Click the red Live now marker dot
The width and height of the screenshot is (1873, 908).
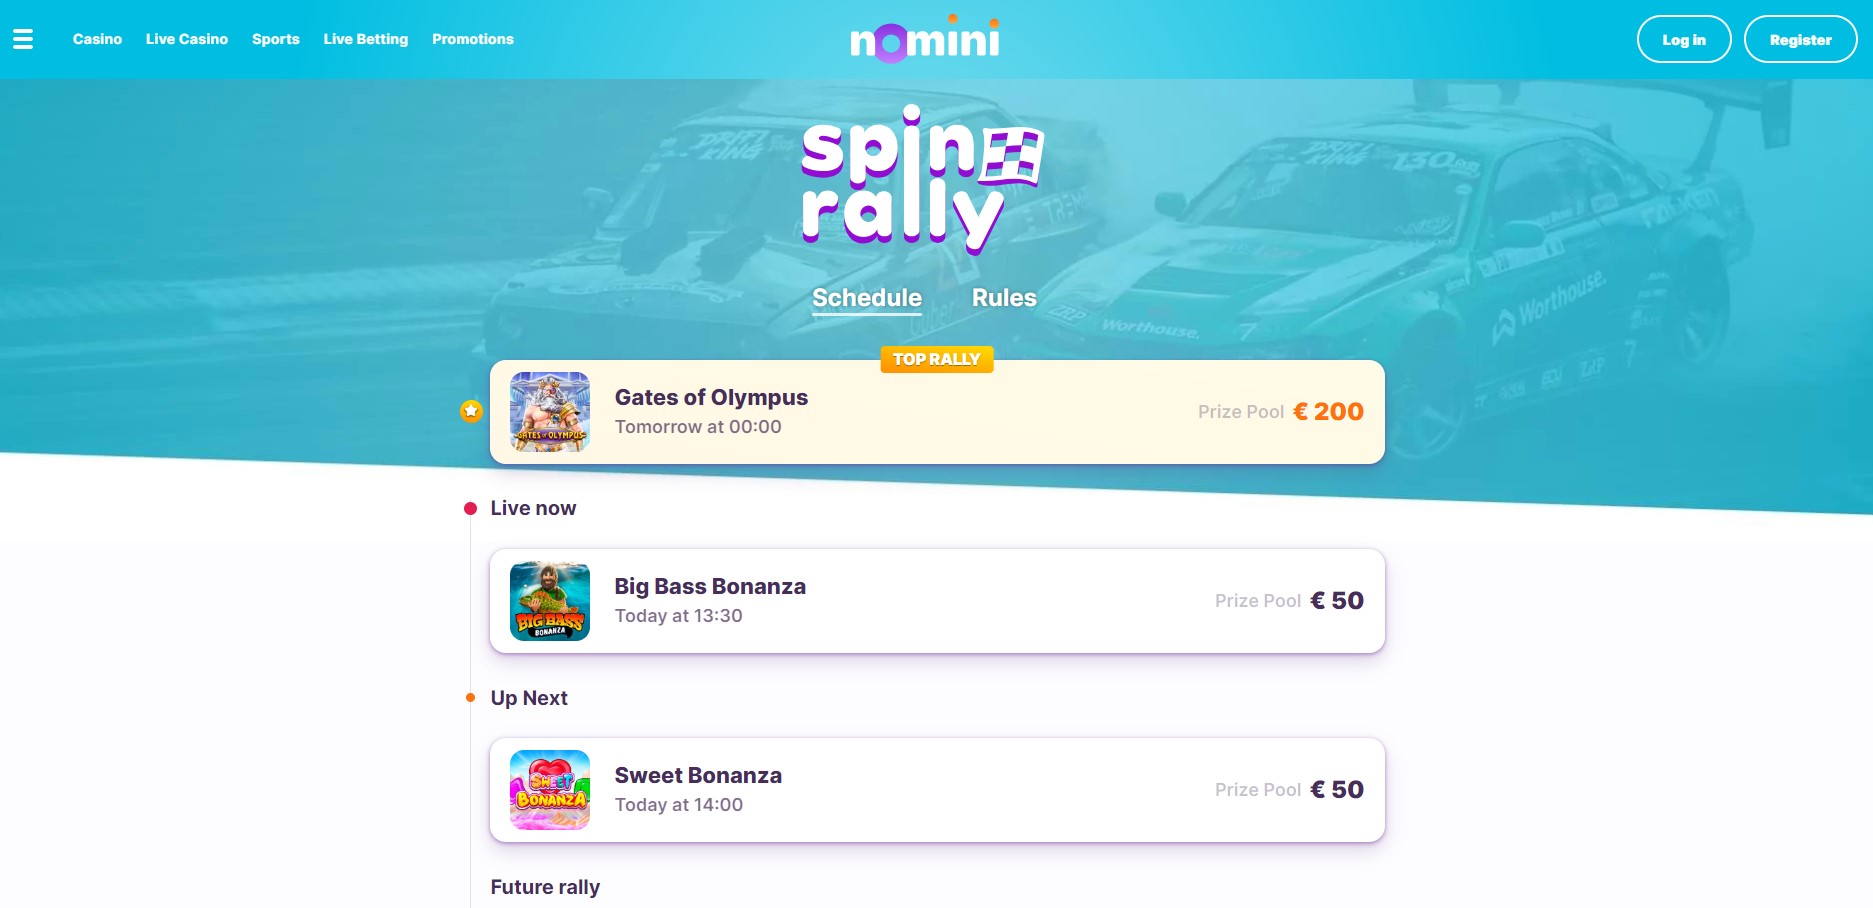coord(470,508)
